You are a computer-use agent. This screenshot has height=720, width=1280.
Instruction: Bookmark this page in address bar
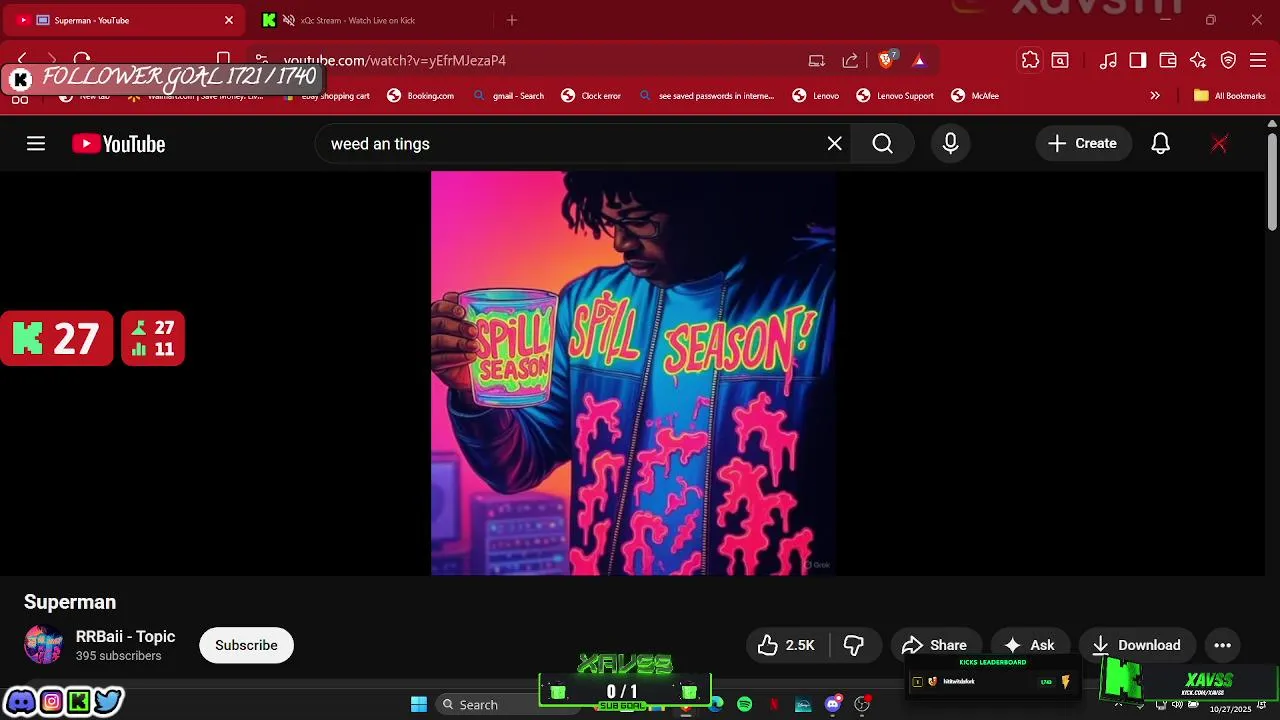click(x=224, y=60)
